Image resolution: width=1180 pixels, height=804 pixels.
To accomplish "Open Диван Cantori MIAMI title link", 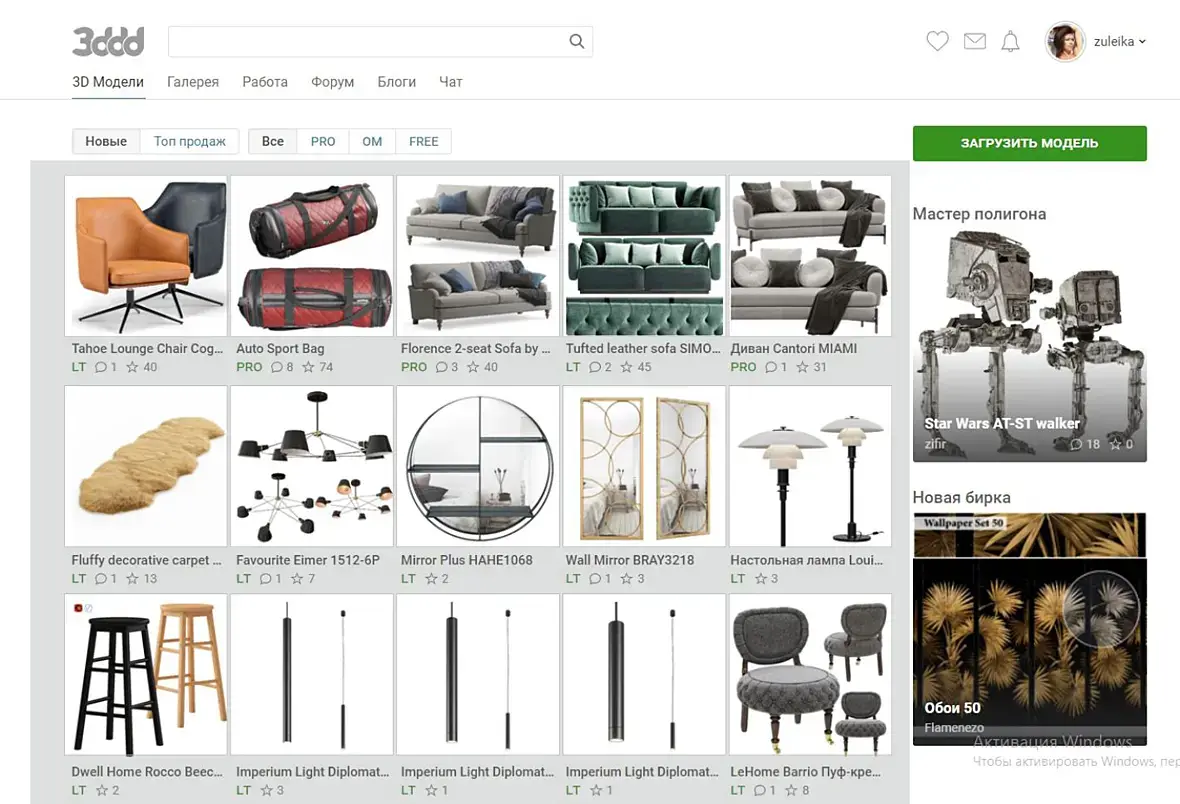I will click(x=793, y=349).
